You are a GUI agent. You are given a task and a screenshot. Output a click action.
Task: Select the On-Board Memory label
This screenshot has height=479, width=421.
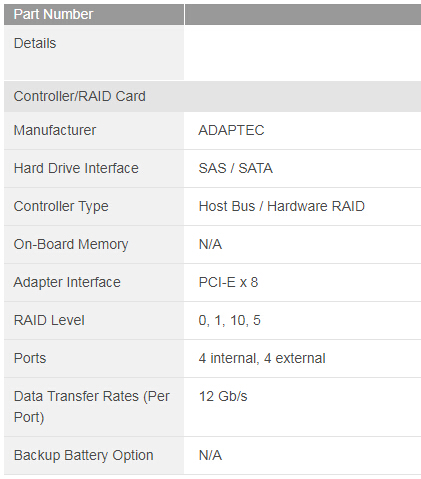(71, 244)
